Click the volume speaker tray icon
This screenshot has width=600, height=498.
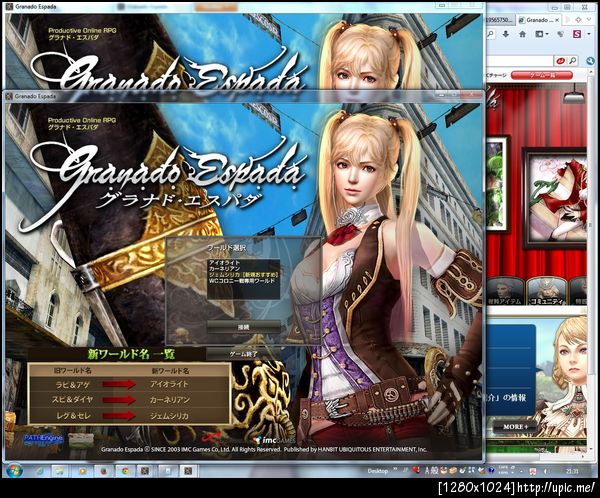pyautogui.click(x=548, y=471)
